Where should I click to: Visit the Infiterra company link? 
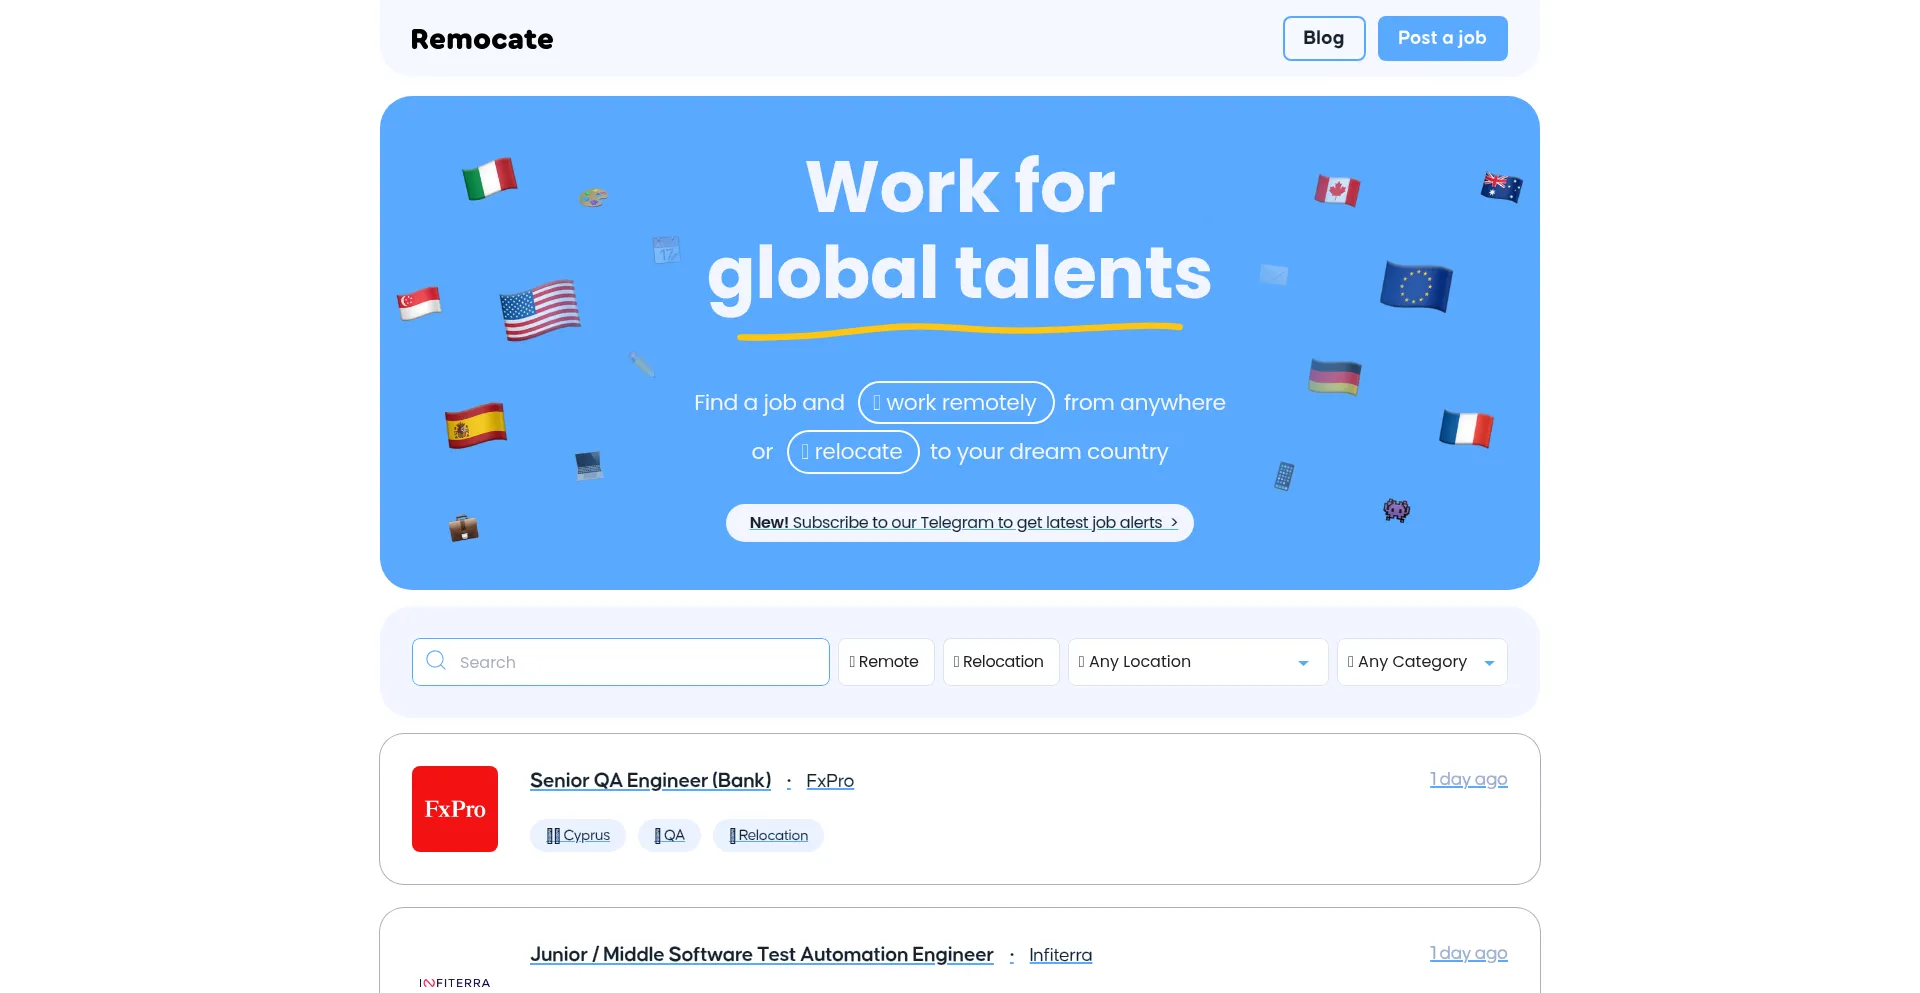[x=1060, y=955]
